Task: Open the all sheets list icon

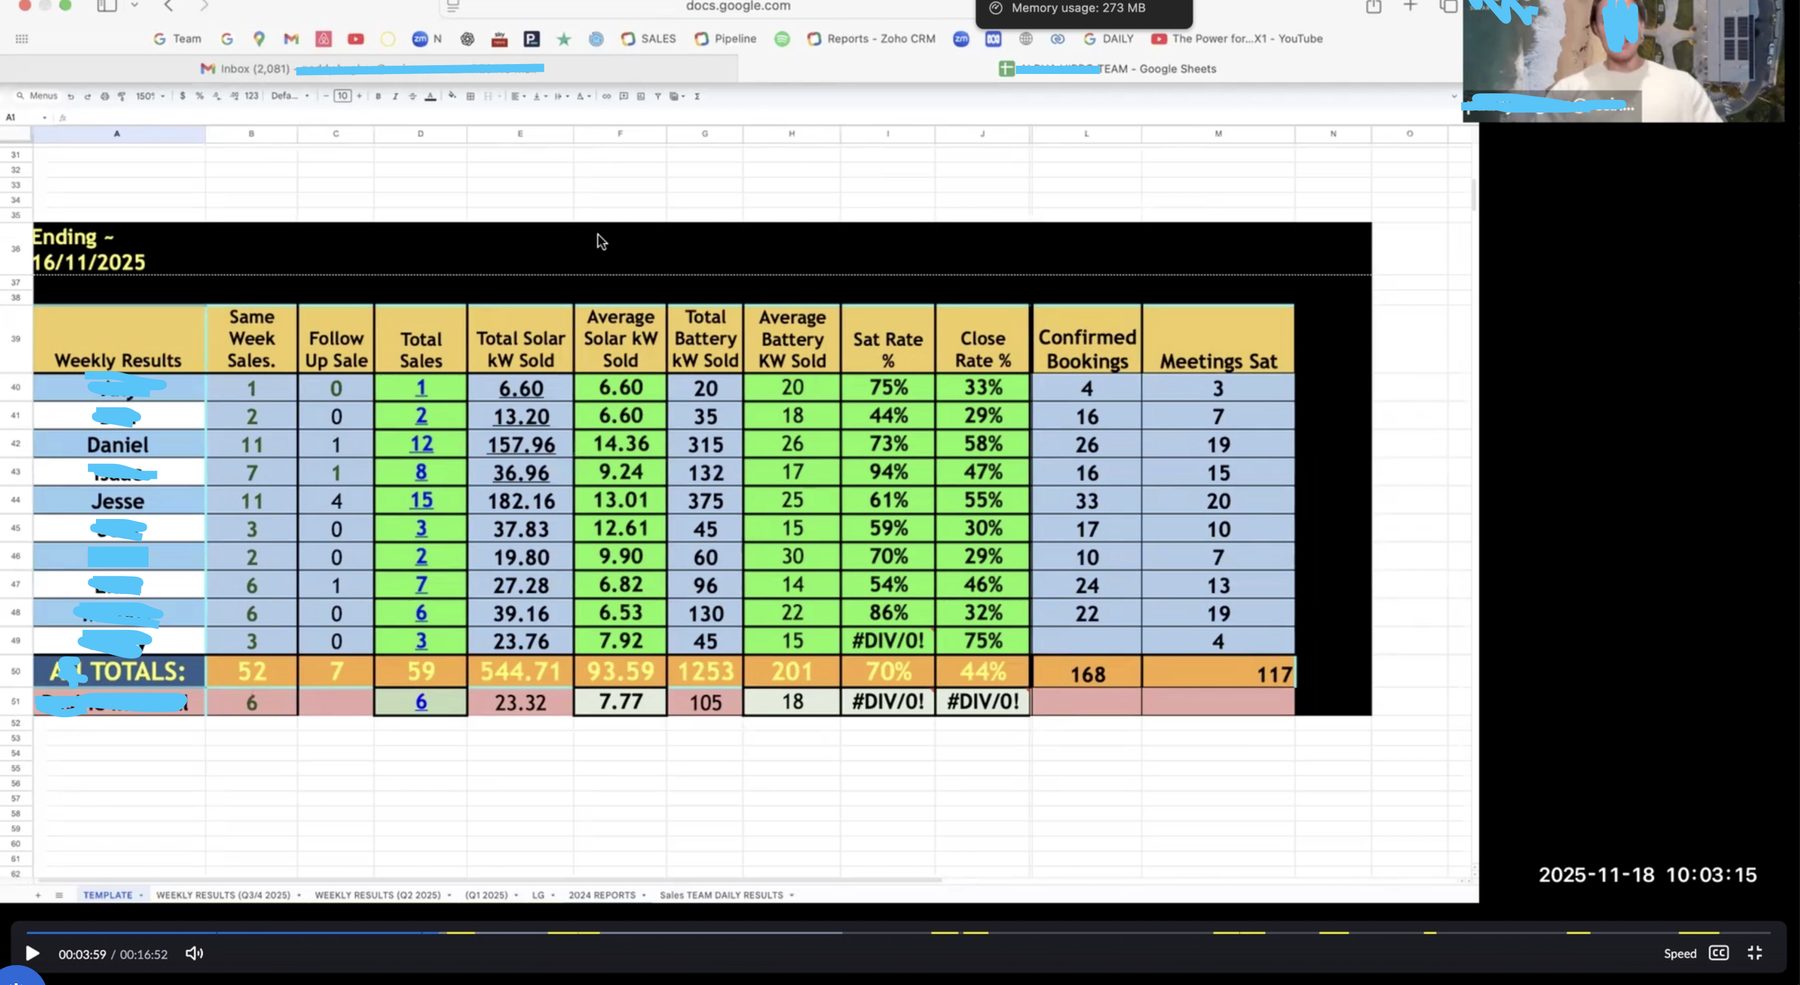Action: (59, 895)
